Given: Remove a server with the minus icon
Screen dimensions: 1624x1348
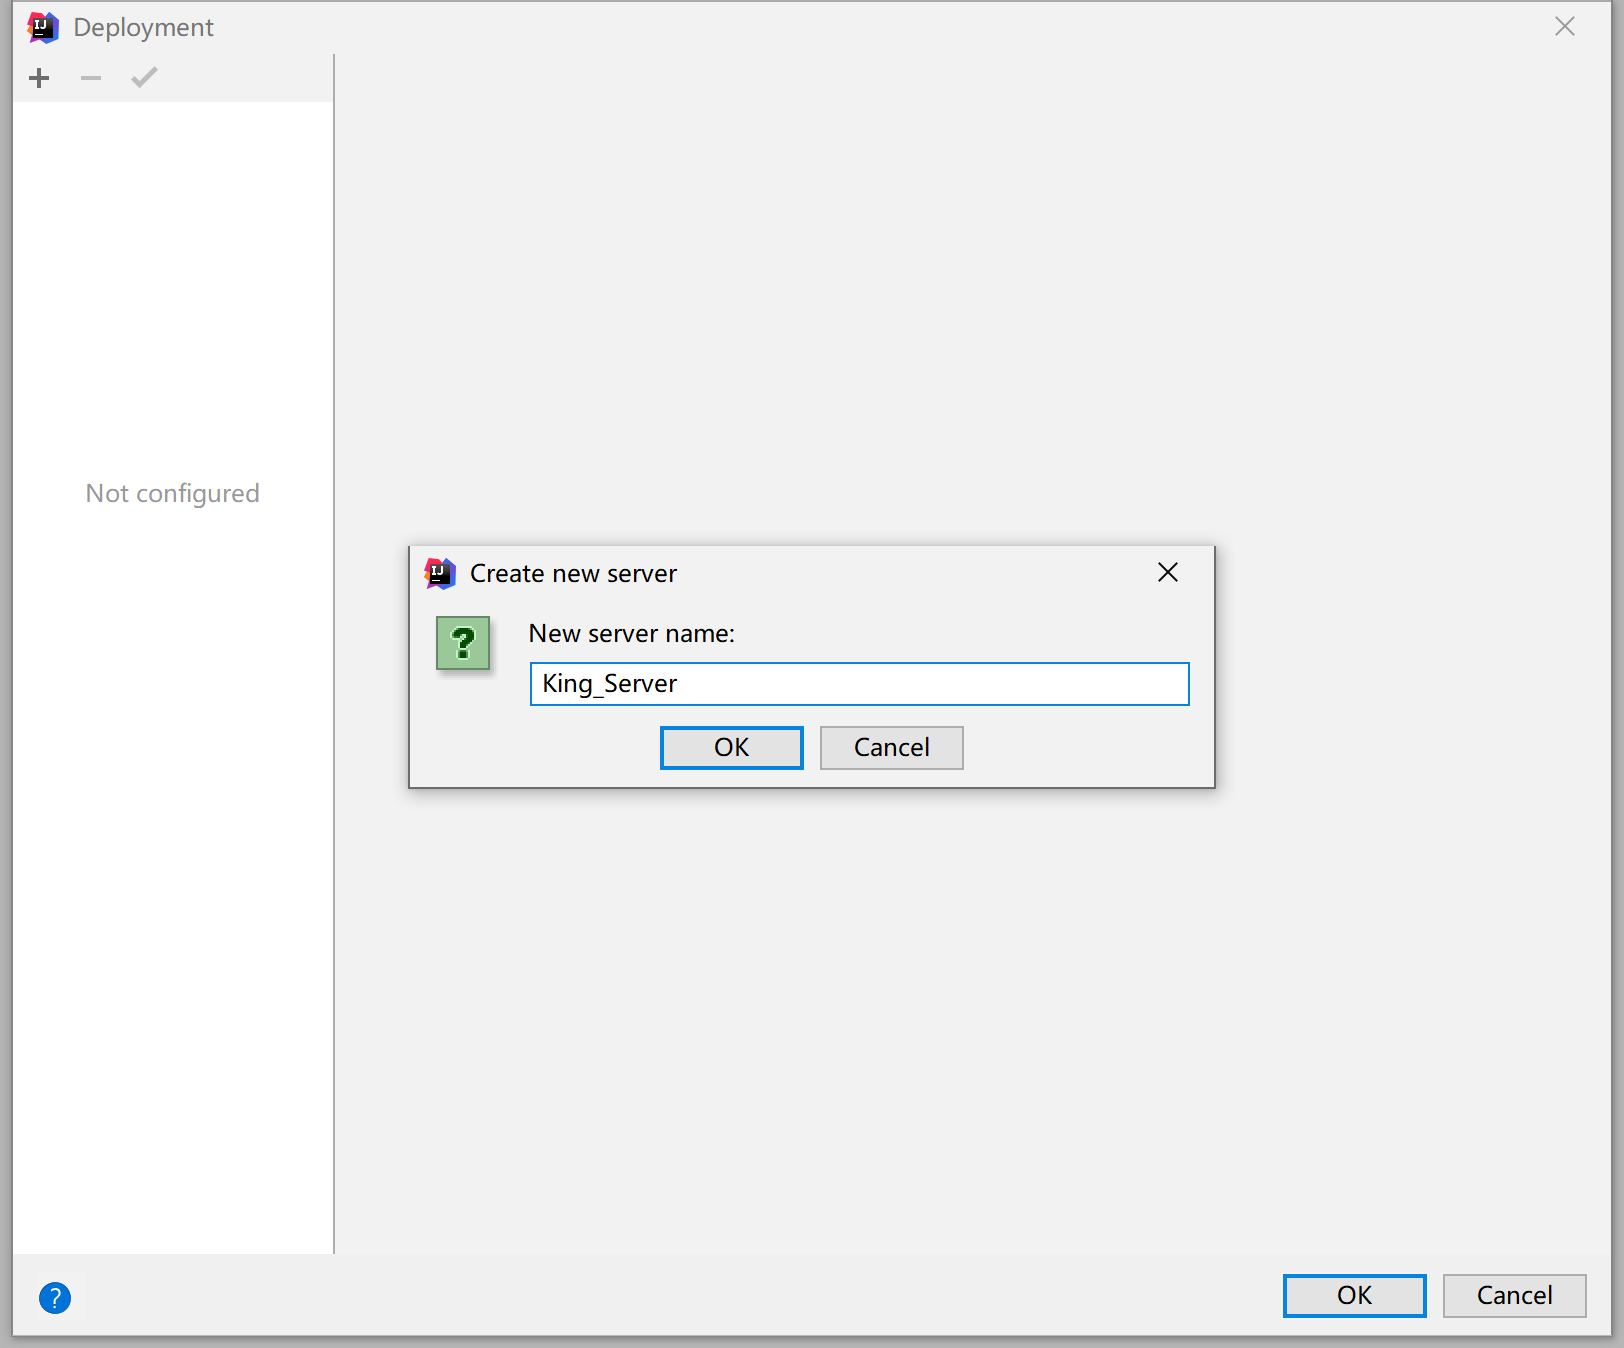Looking at the screenshot, I should (x=91, y=77).
